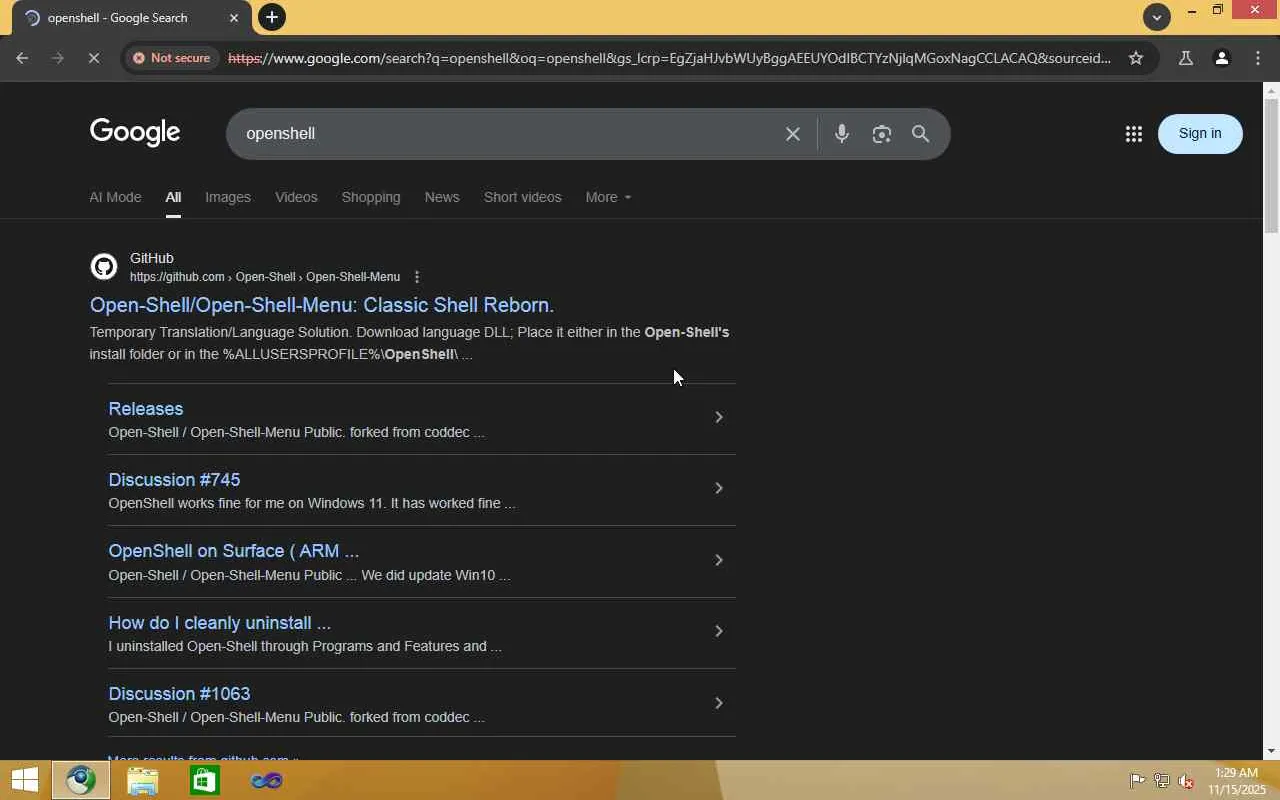1280x800 pixels.
Task: Sign in to Google account
Action: click(x=1200, y=133)
